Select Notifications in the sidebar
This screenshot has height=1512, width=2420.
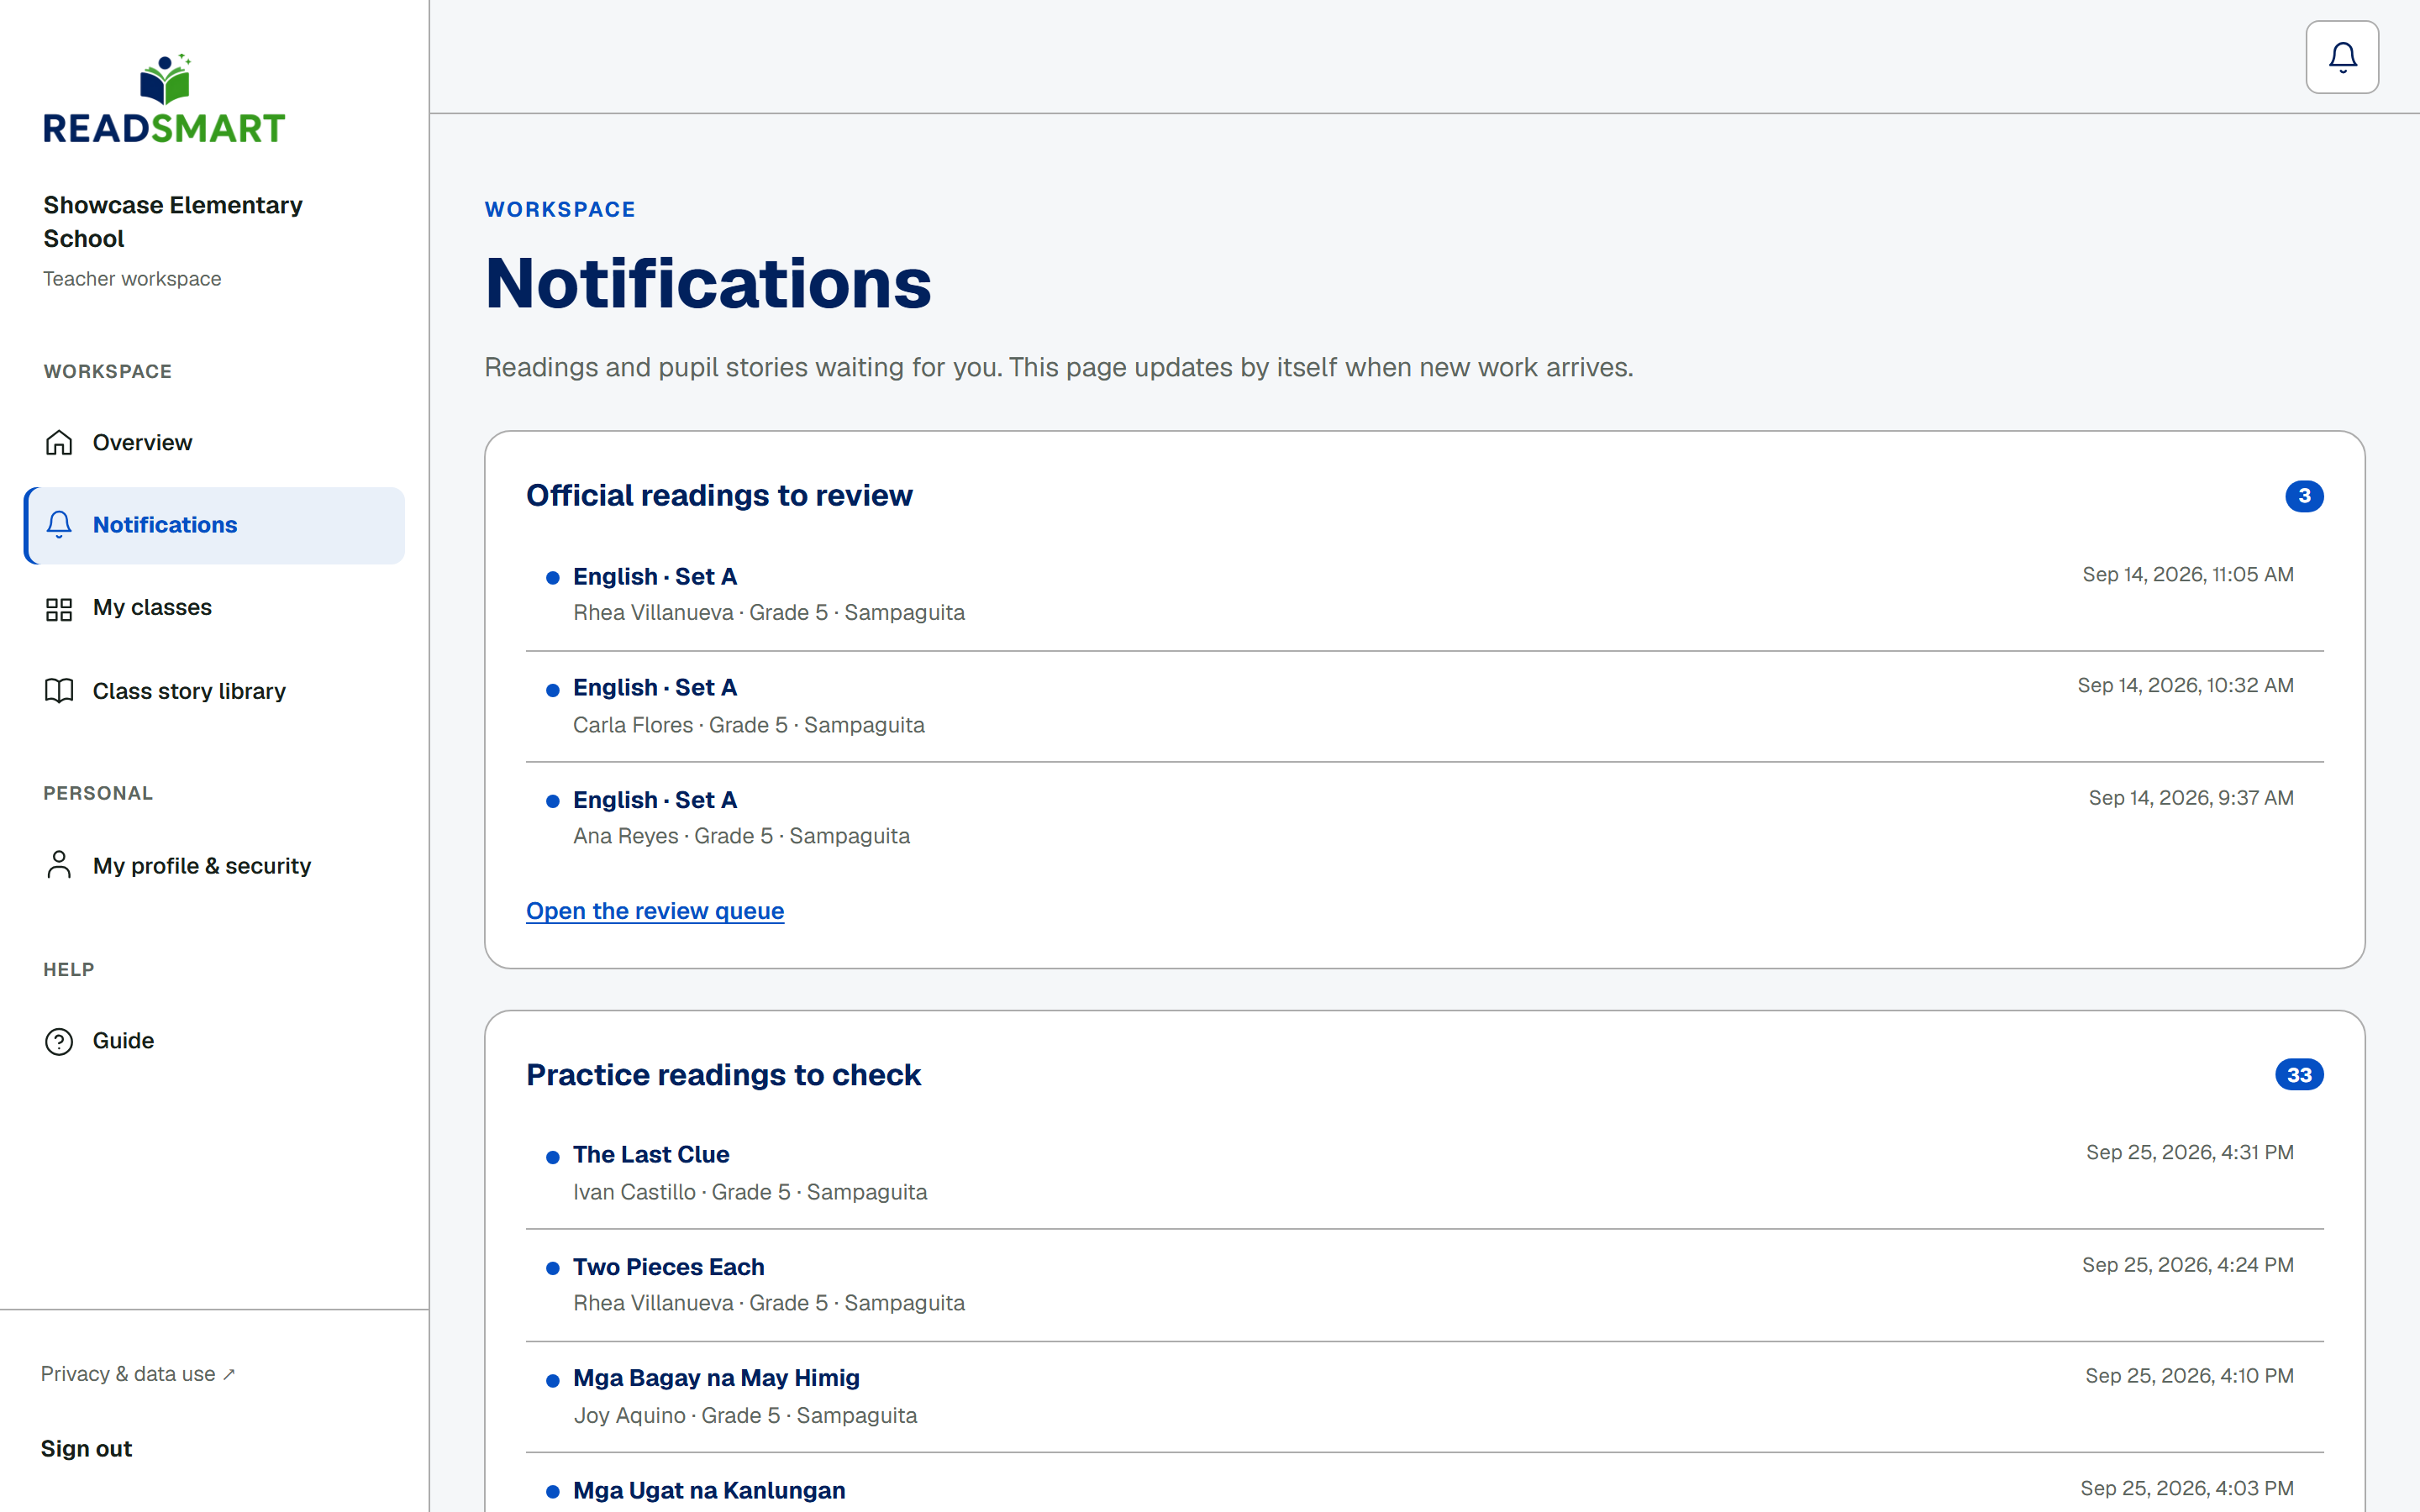[214, 525]
